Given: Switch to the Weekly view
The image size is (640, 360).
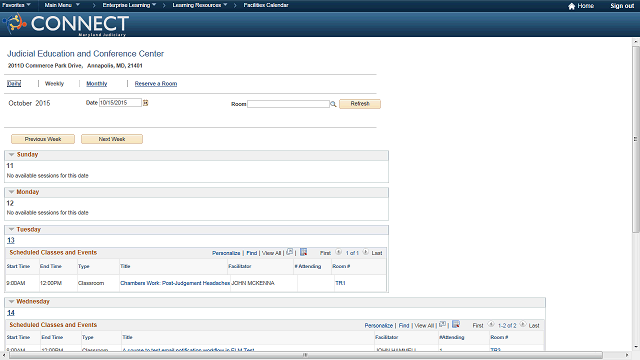Looking at the screenshot, I should (x=54, y=84).
